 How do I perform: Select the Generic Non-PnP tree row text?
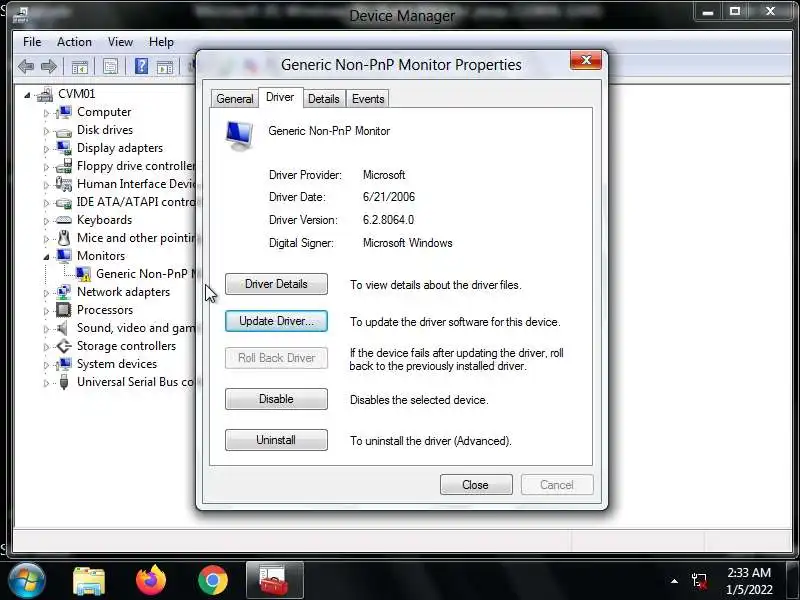click(x=146, y=274)
